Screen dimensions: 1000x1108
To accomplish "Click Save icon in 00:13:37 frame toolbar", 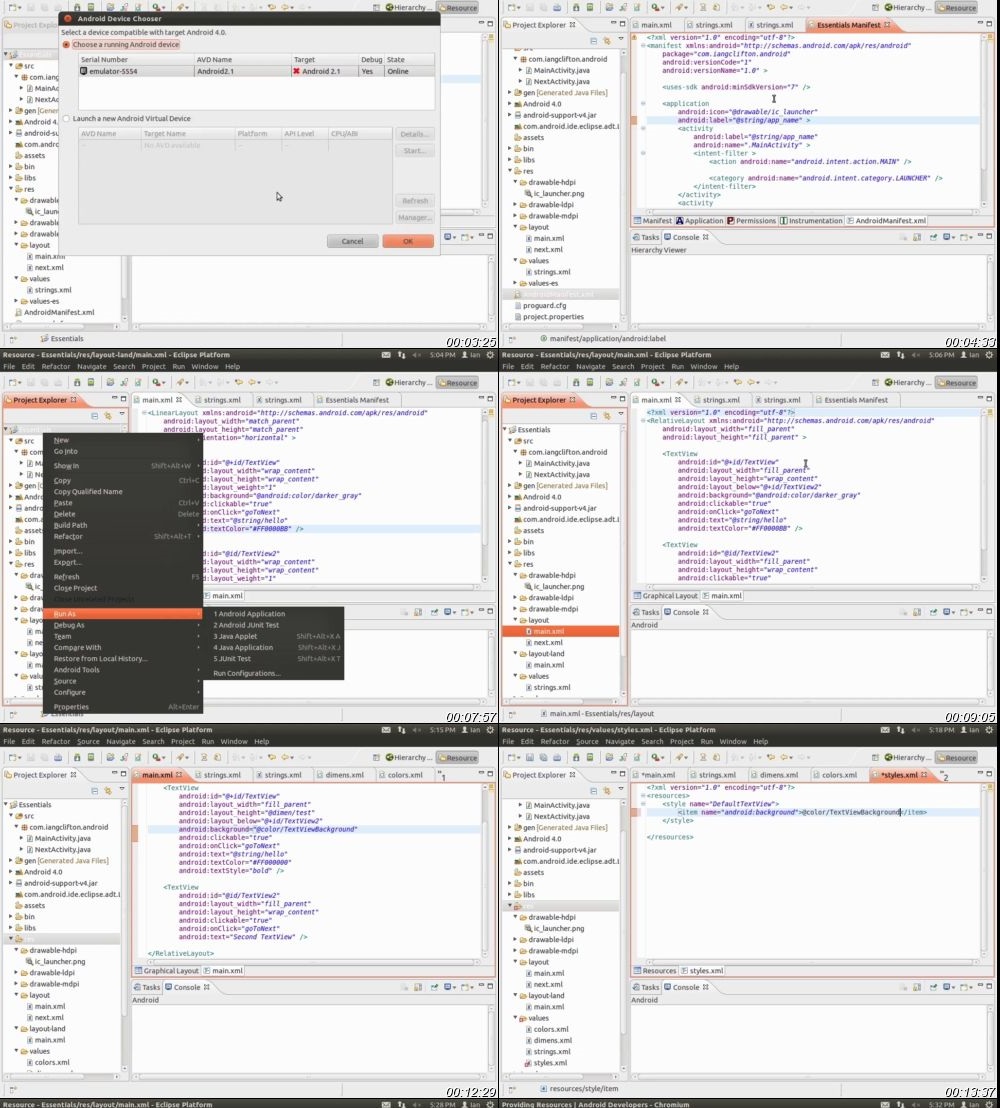I will click(x=530, y=757).
